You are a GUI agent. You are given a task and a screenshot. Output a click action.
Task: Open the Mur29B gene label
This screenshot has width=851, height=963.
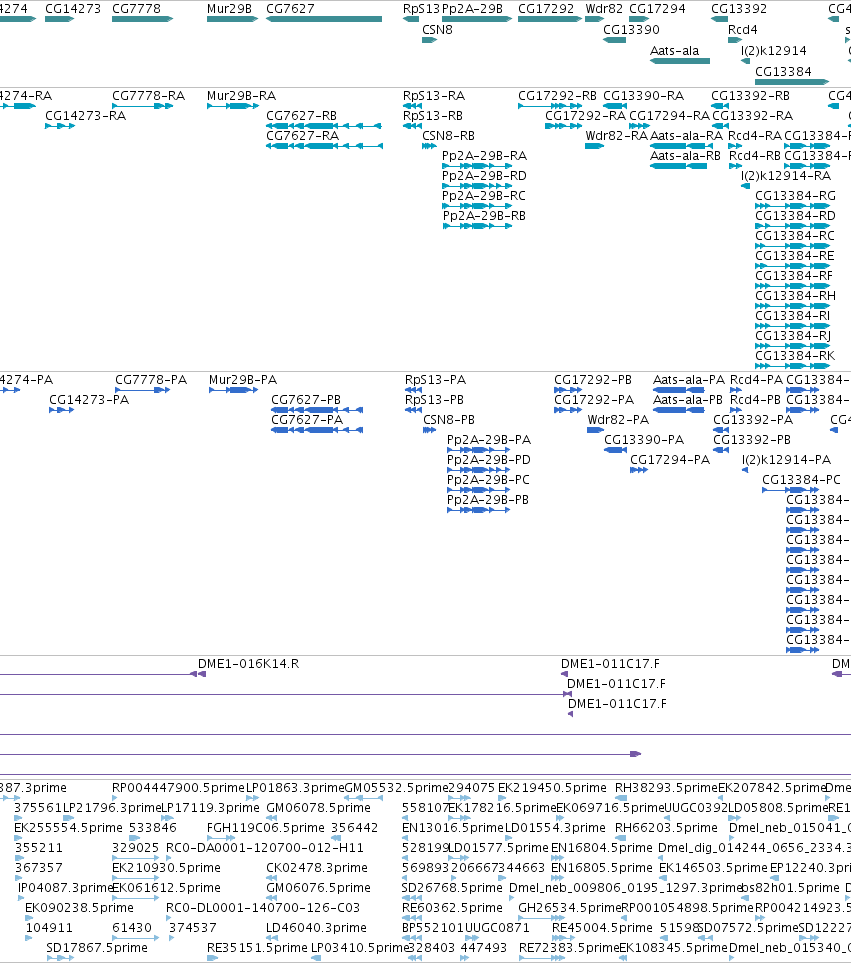pos(229,9)
